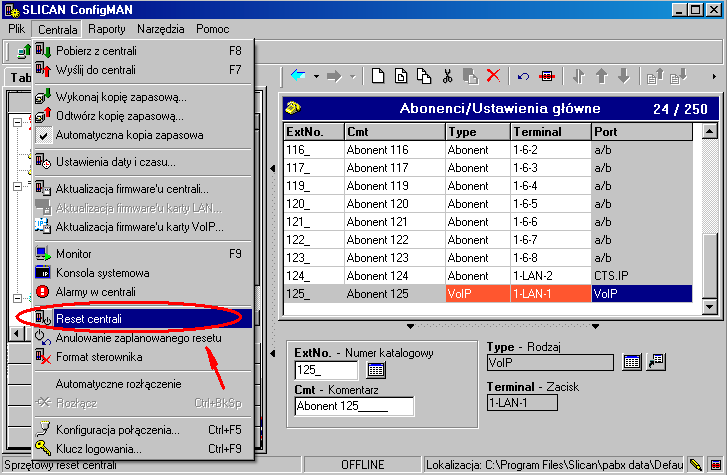The image size is (727, 475).
Task: Choose Wyślij do centrali menu entry
Action: coord(143,70)
